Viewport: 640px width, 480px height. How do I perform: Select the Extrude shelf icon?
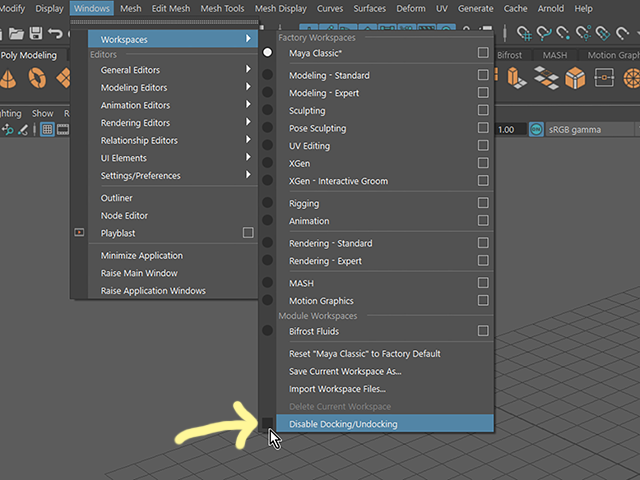click(x=516, y=78)
